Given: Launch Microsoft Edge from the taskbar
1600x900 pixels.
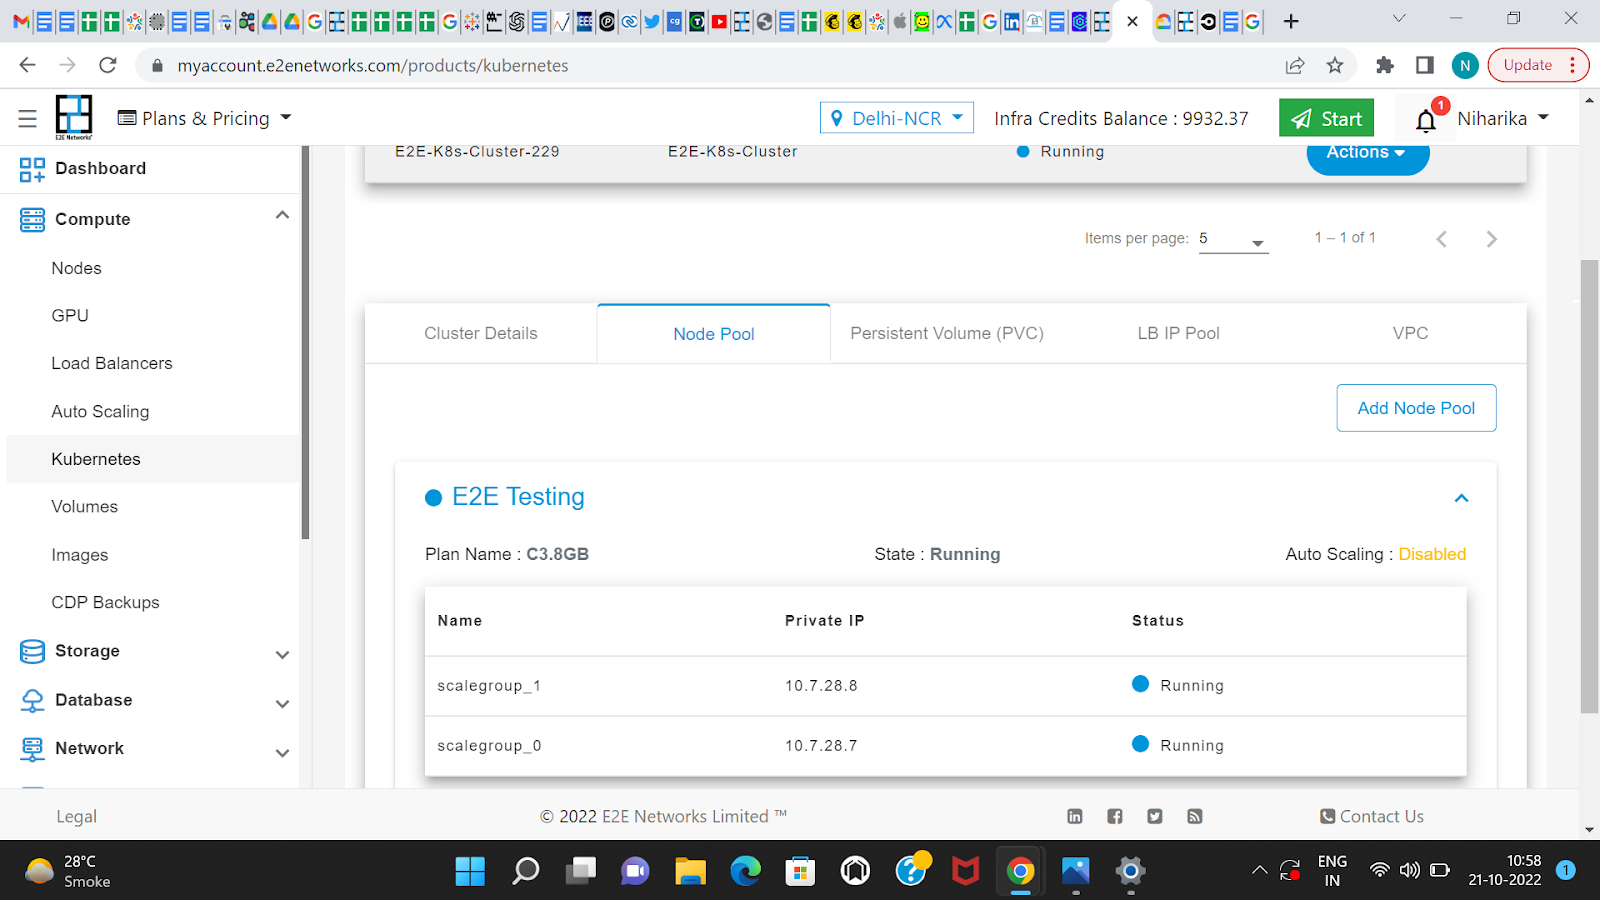Looking at the screenshot, I should (746, 871).
